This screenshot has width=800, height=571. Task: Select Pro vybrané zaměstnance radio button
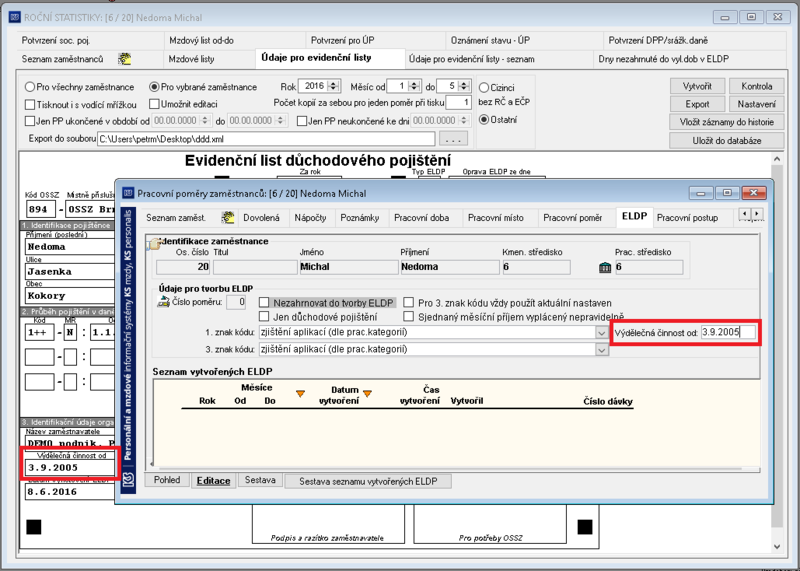tap(154, 87)
